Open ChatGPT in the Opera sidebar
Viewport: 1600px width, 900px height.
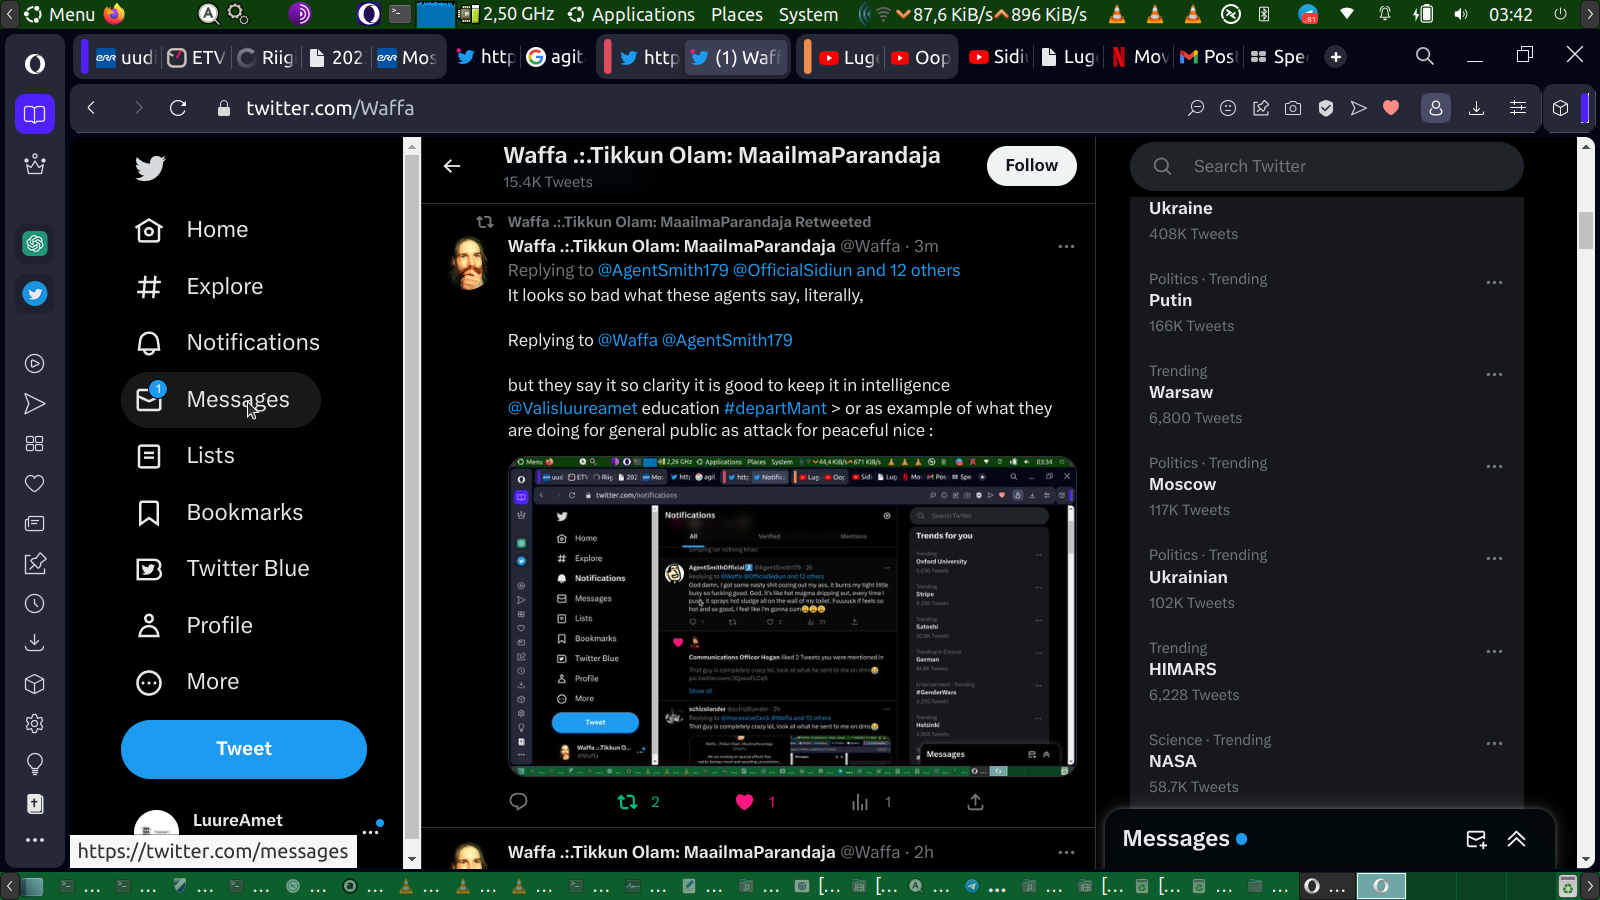point(35,243)
